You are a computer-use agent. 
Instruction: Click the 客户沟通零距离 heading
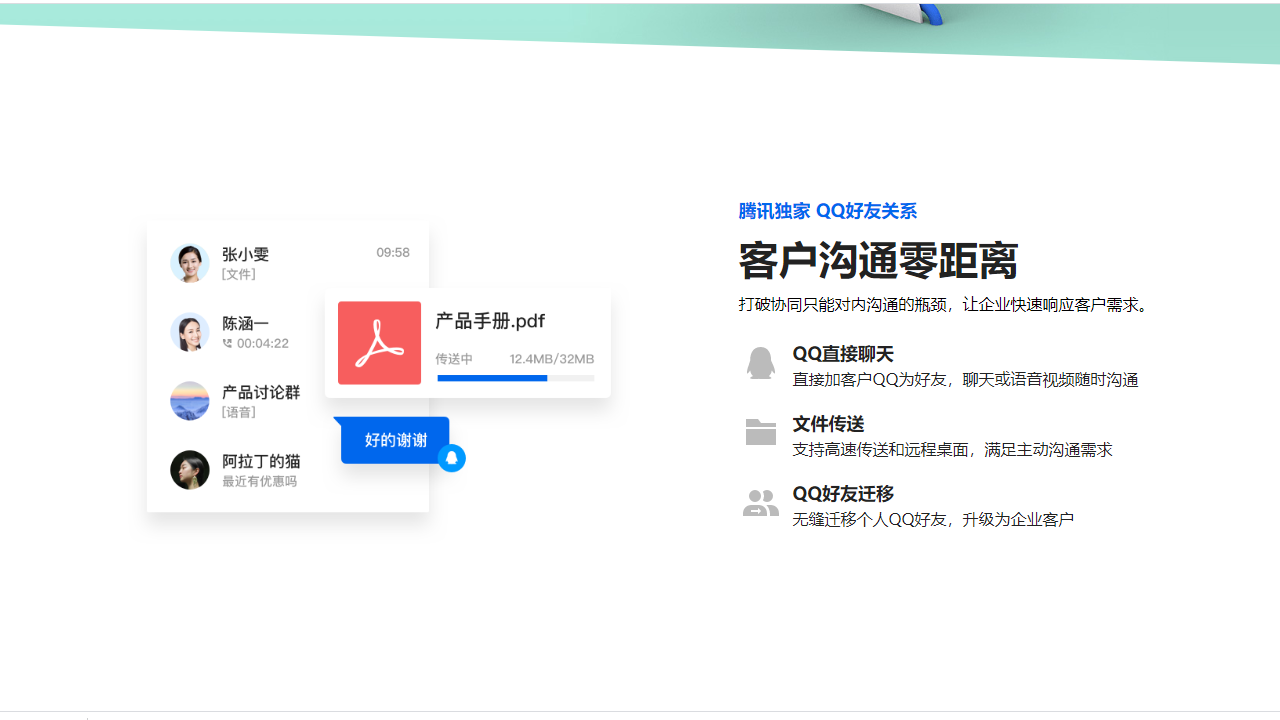click(x=877, y=260)
